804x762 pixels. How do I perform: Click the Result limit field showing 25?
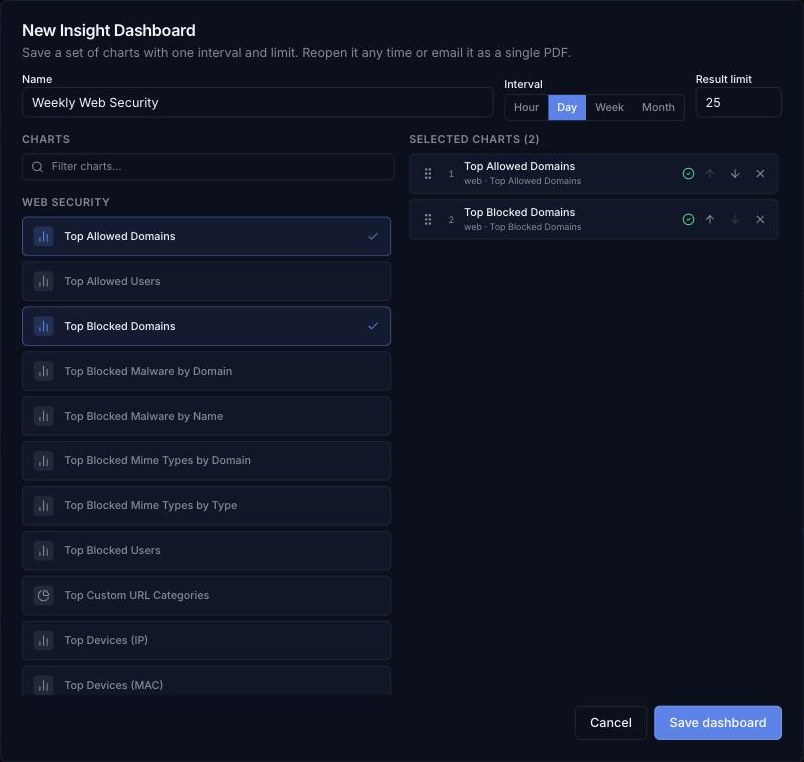(738, 103)
